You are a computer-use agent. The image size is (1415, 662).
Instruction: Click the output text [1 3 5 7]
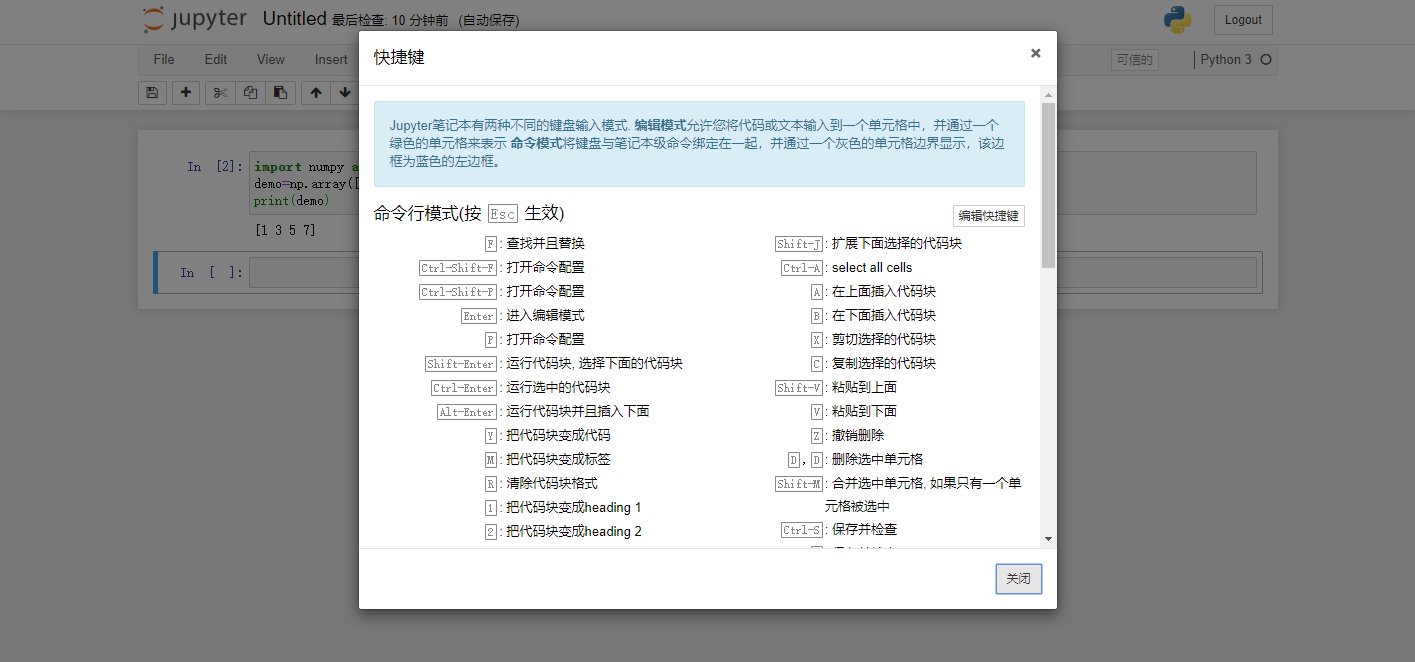(285, 230)
